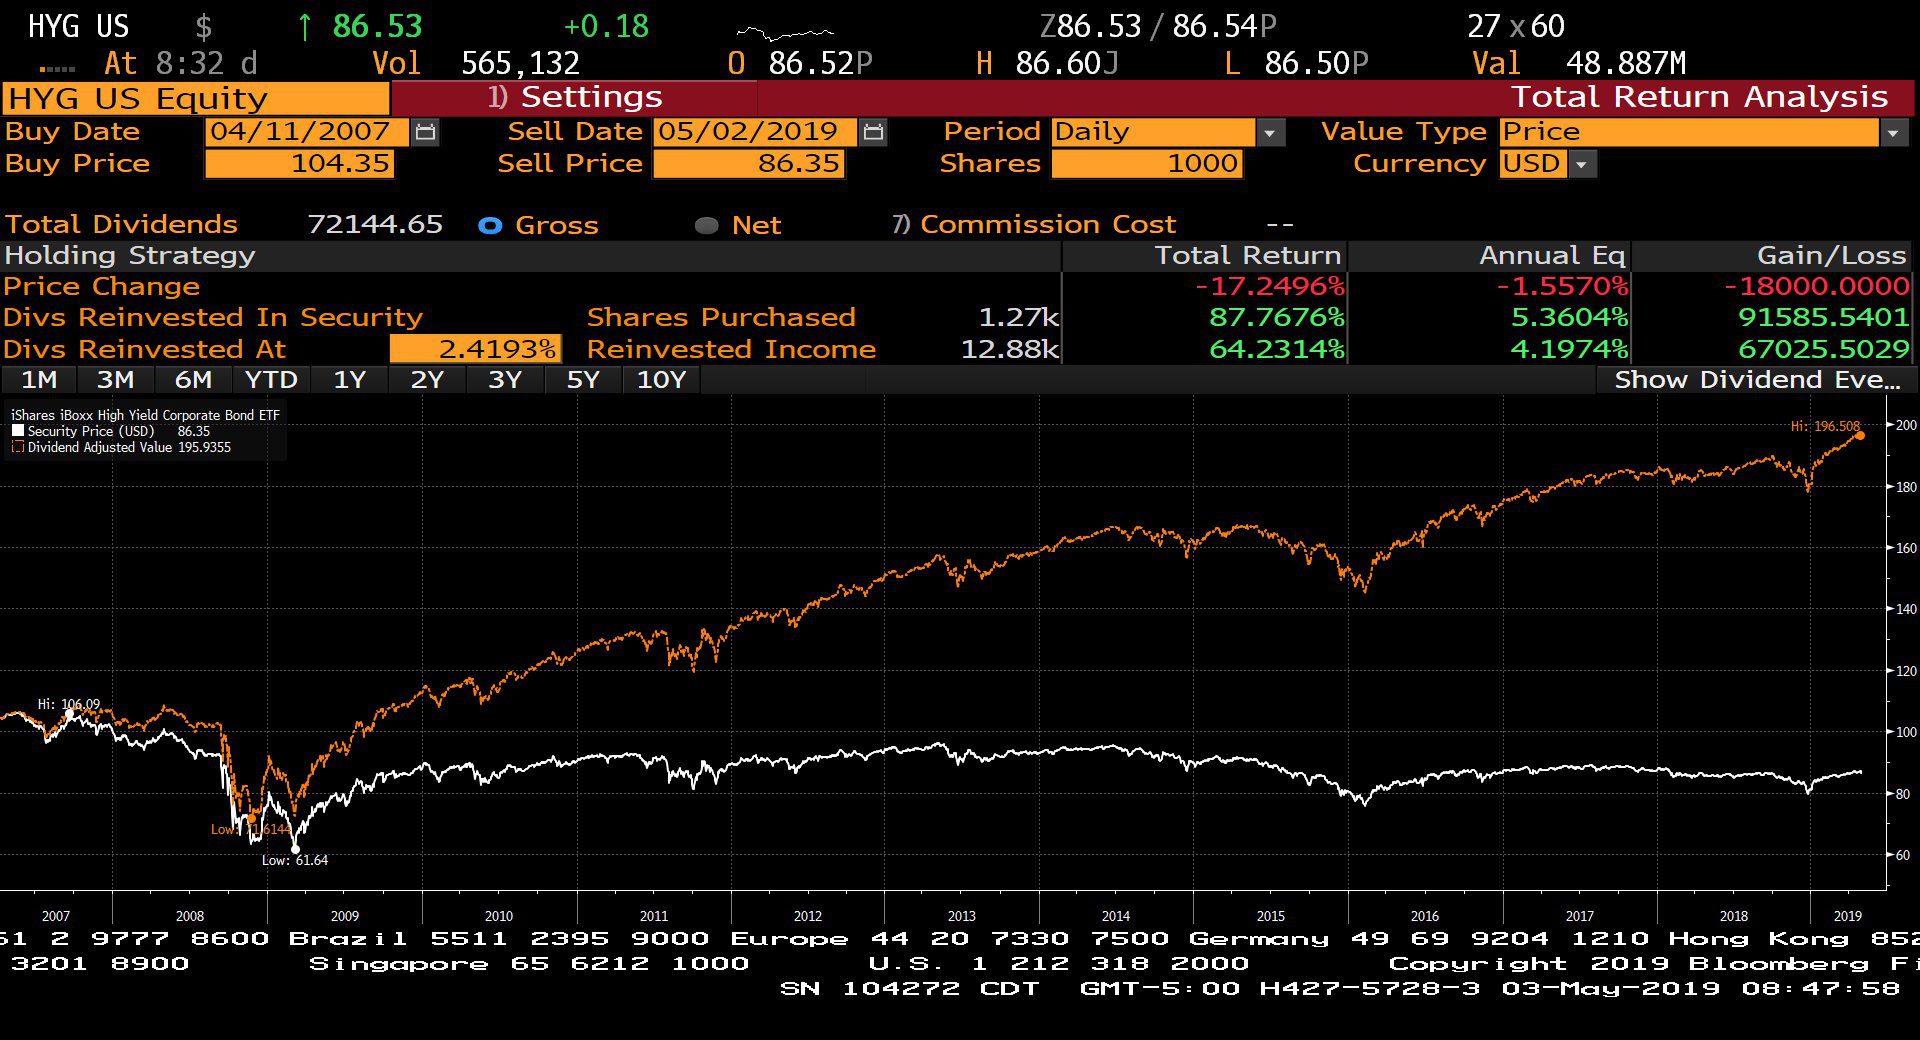This screenshot has height=1040, width=1920.
Task: Click the Hi: 196.508 chart marker
Action: (1860, 435)
